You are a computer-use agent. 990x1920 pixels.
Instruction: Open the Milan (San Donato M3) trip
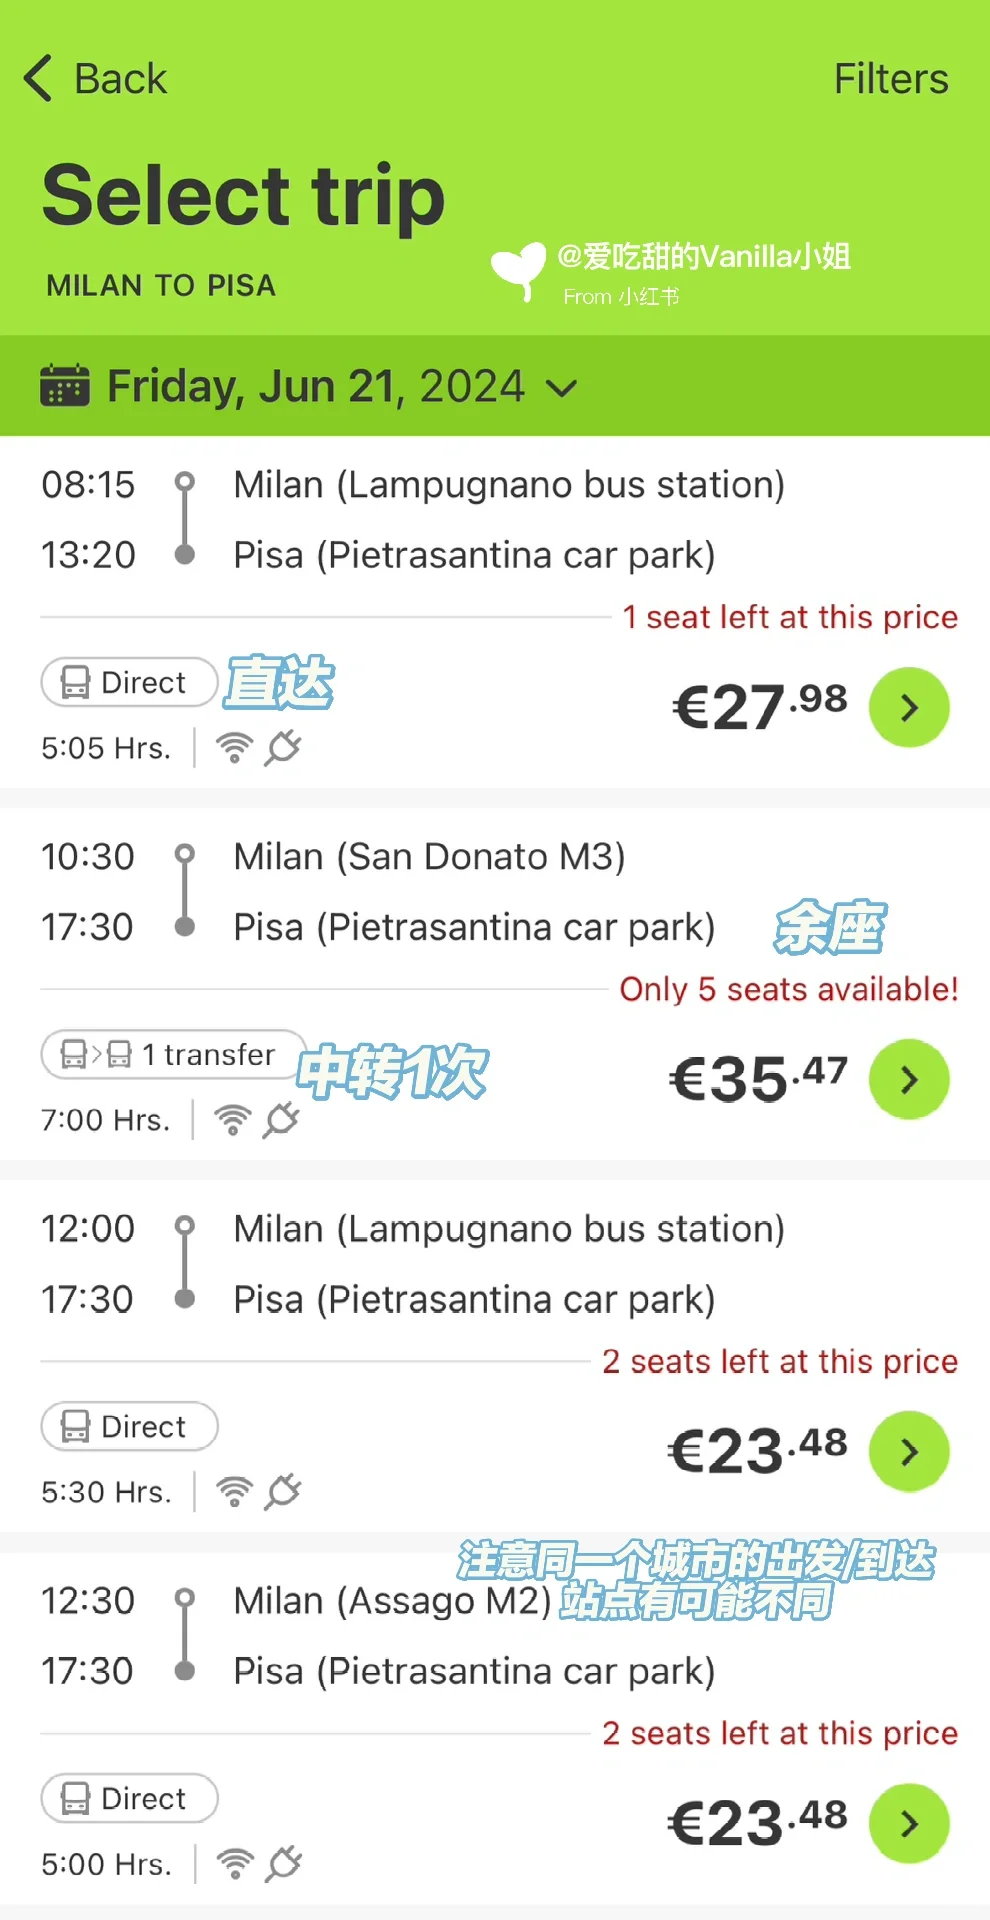point(429,857)
